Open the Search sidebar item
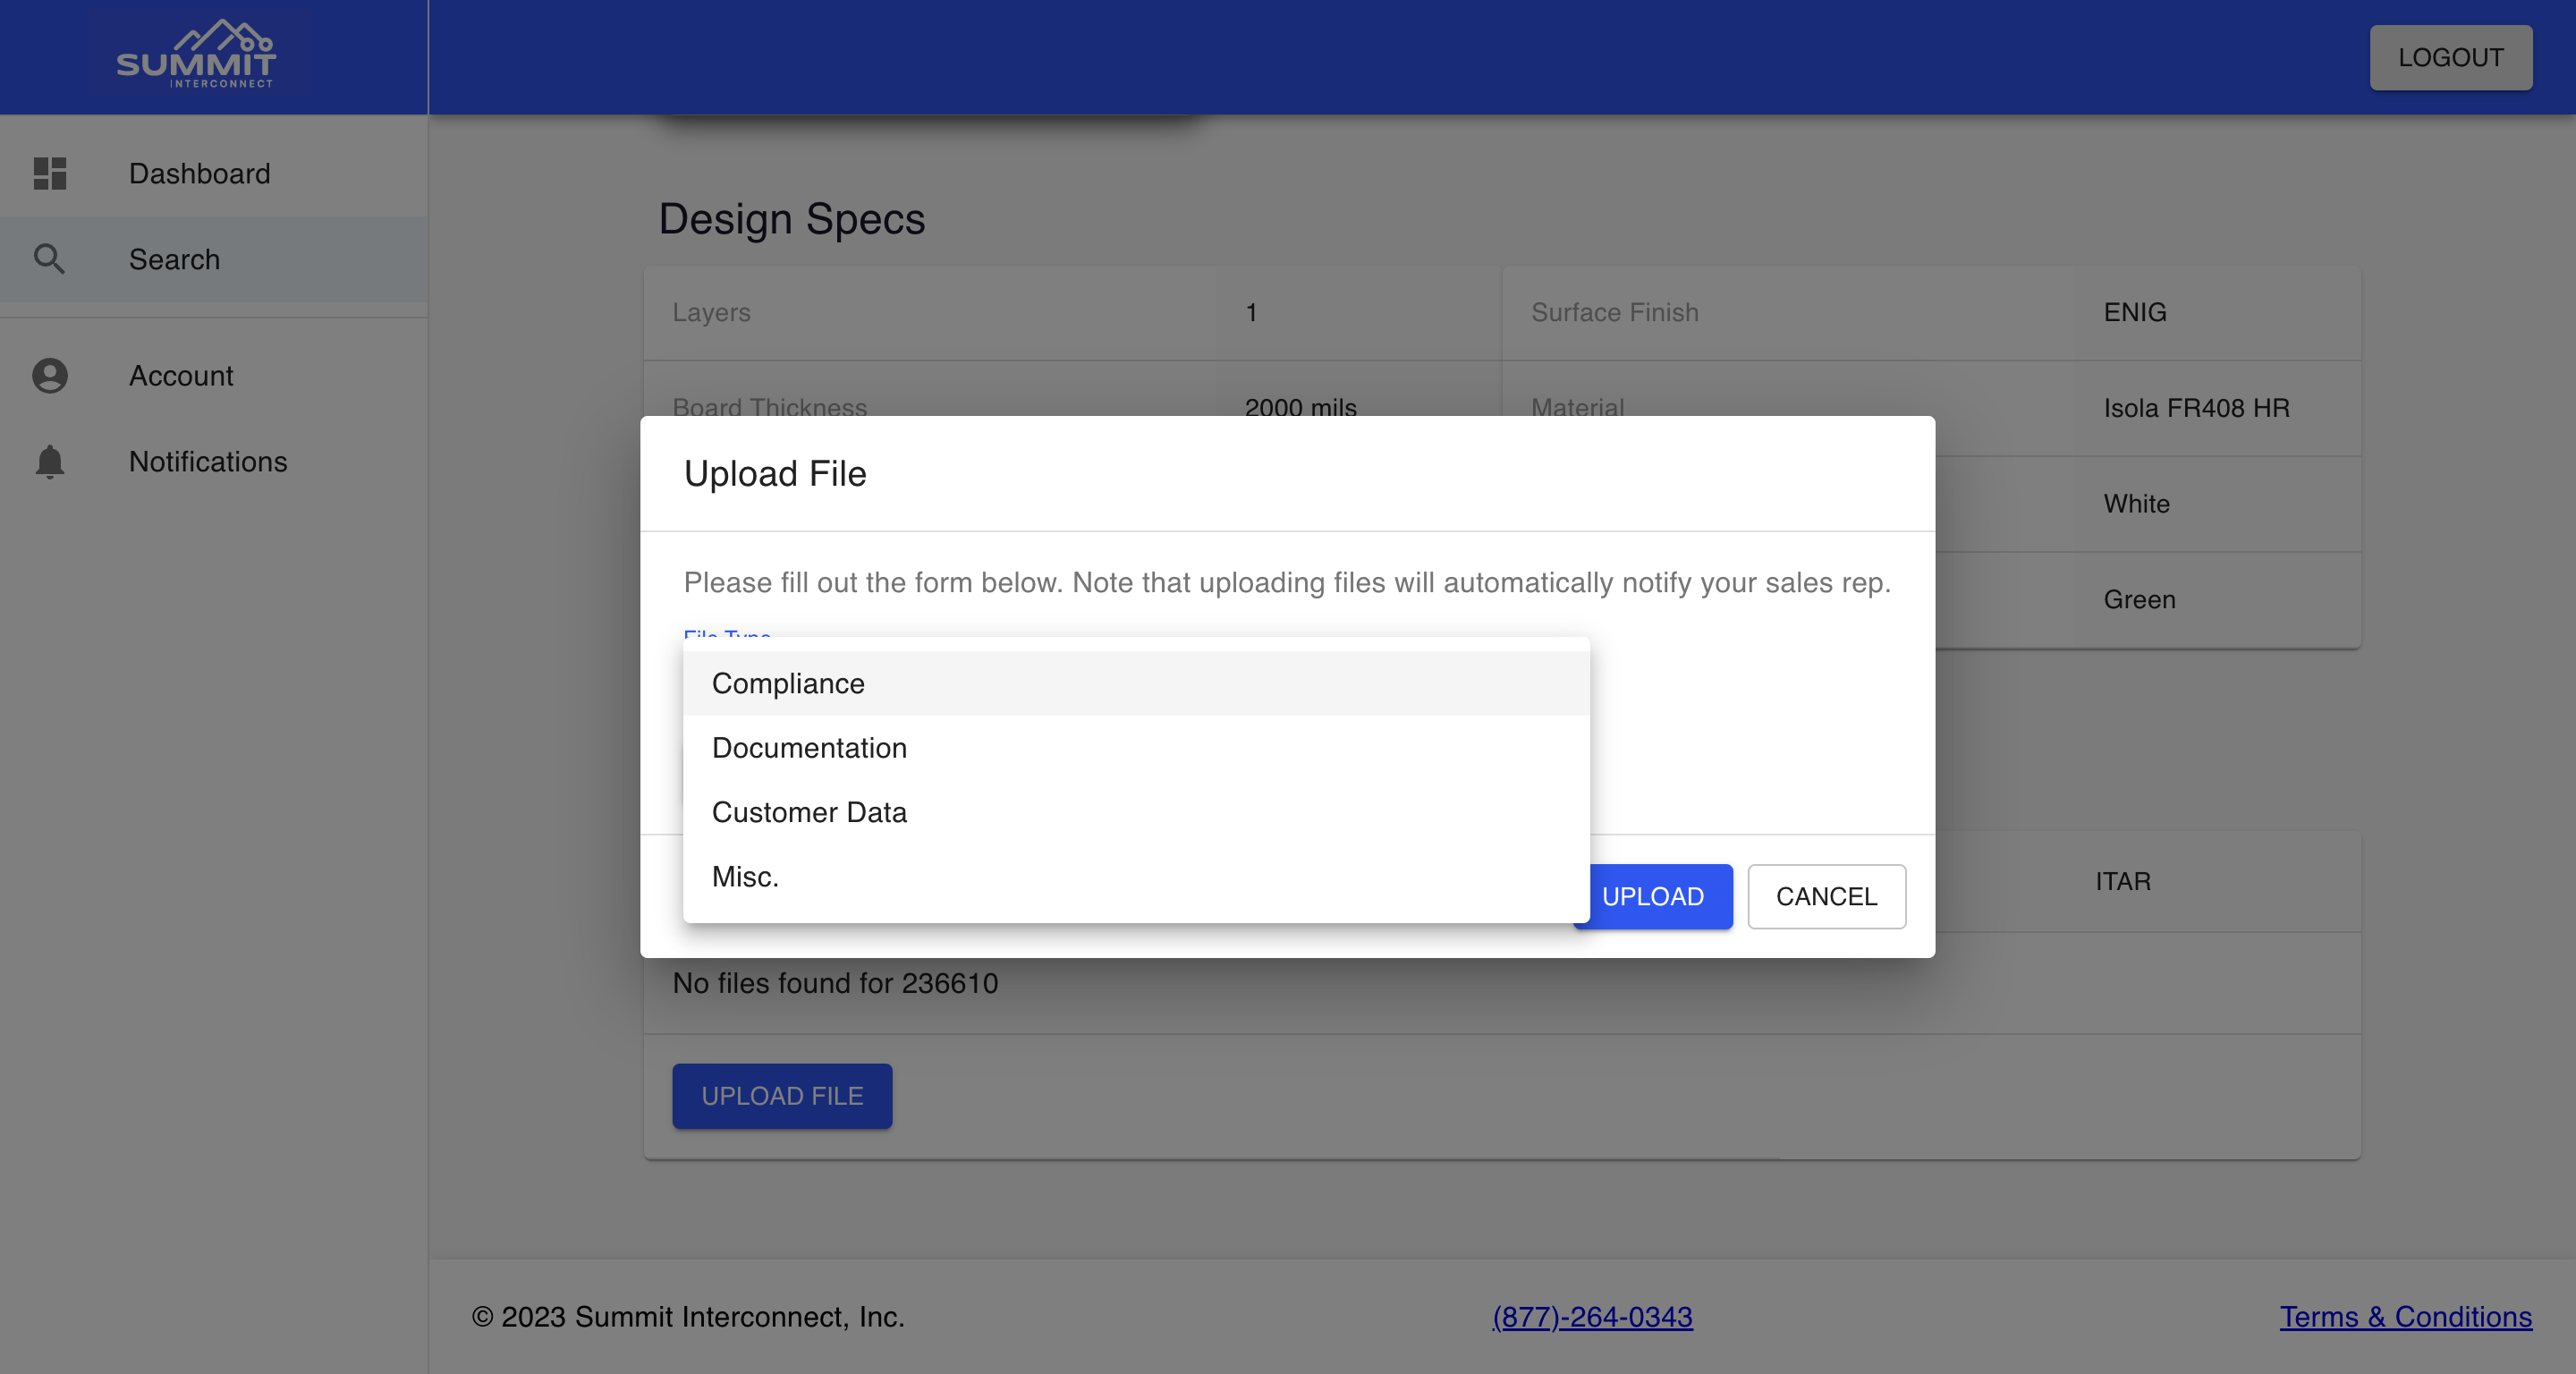2576x1374 pixels. pyautogui.click(x=214, y=259)
